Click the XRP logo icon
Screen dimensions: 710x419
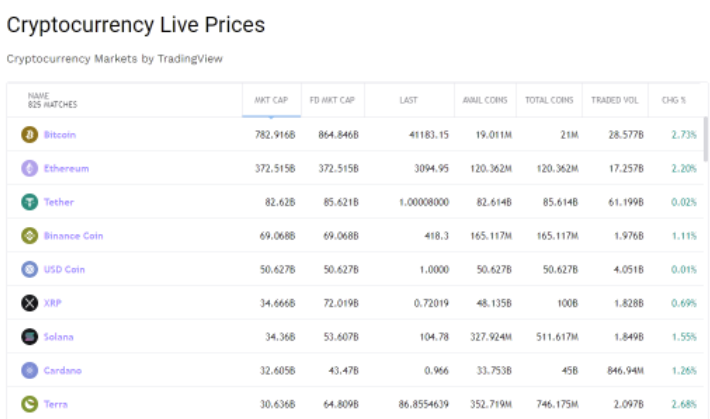coord(30,303)
